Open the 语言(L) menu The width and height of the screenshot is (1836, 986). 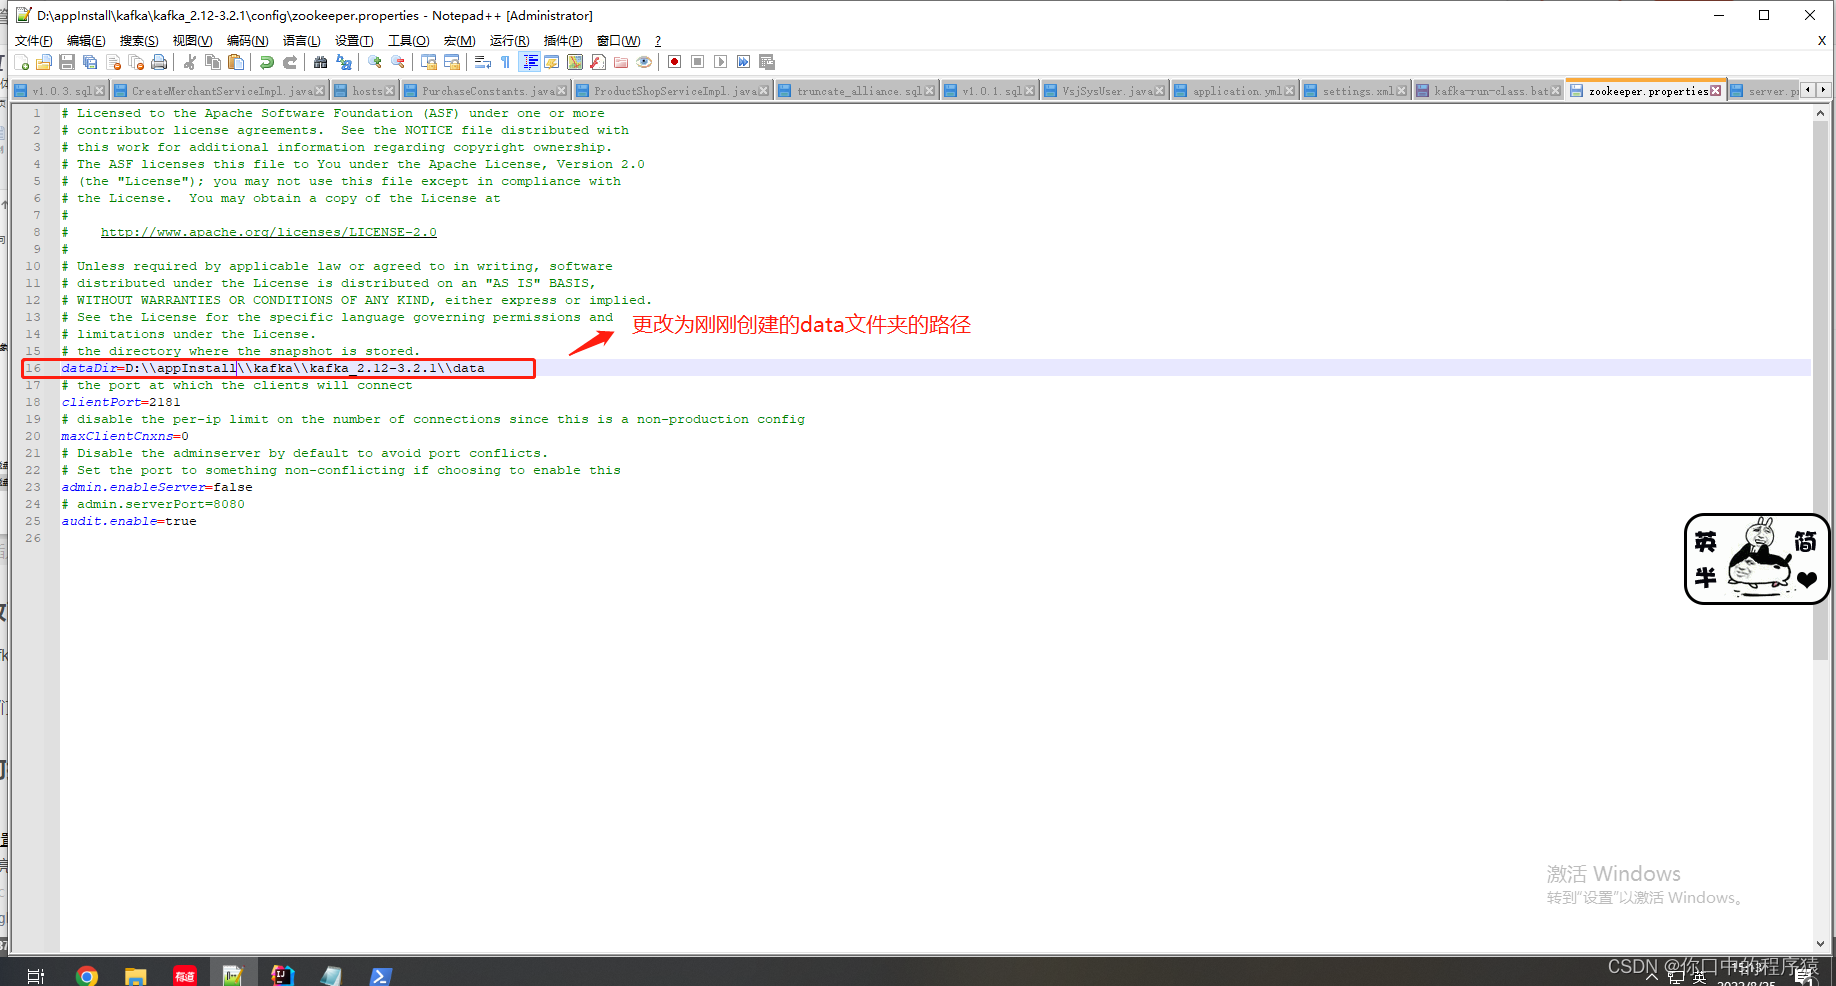(x=301, y=41)
